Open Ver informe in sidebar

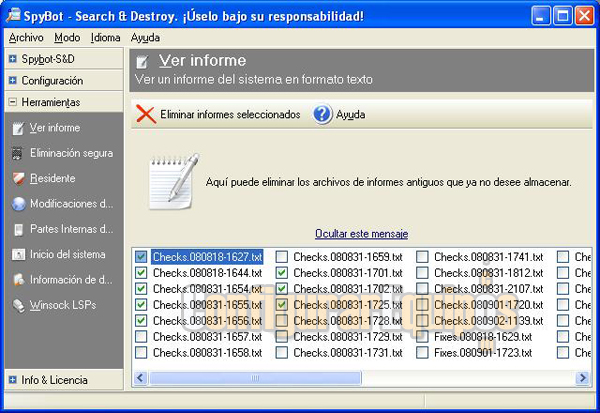tap(55, 128)
